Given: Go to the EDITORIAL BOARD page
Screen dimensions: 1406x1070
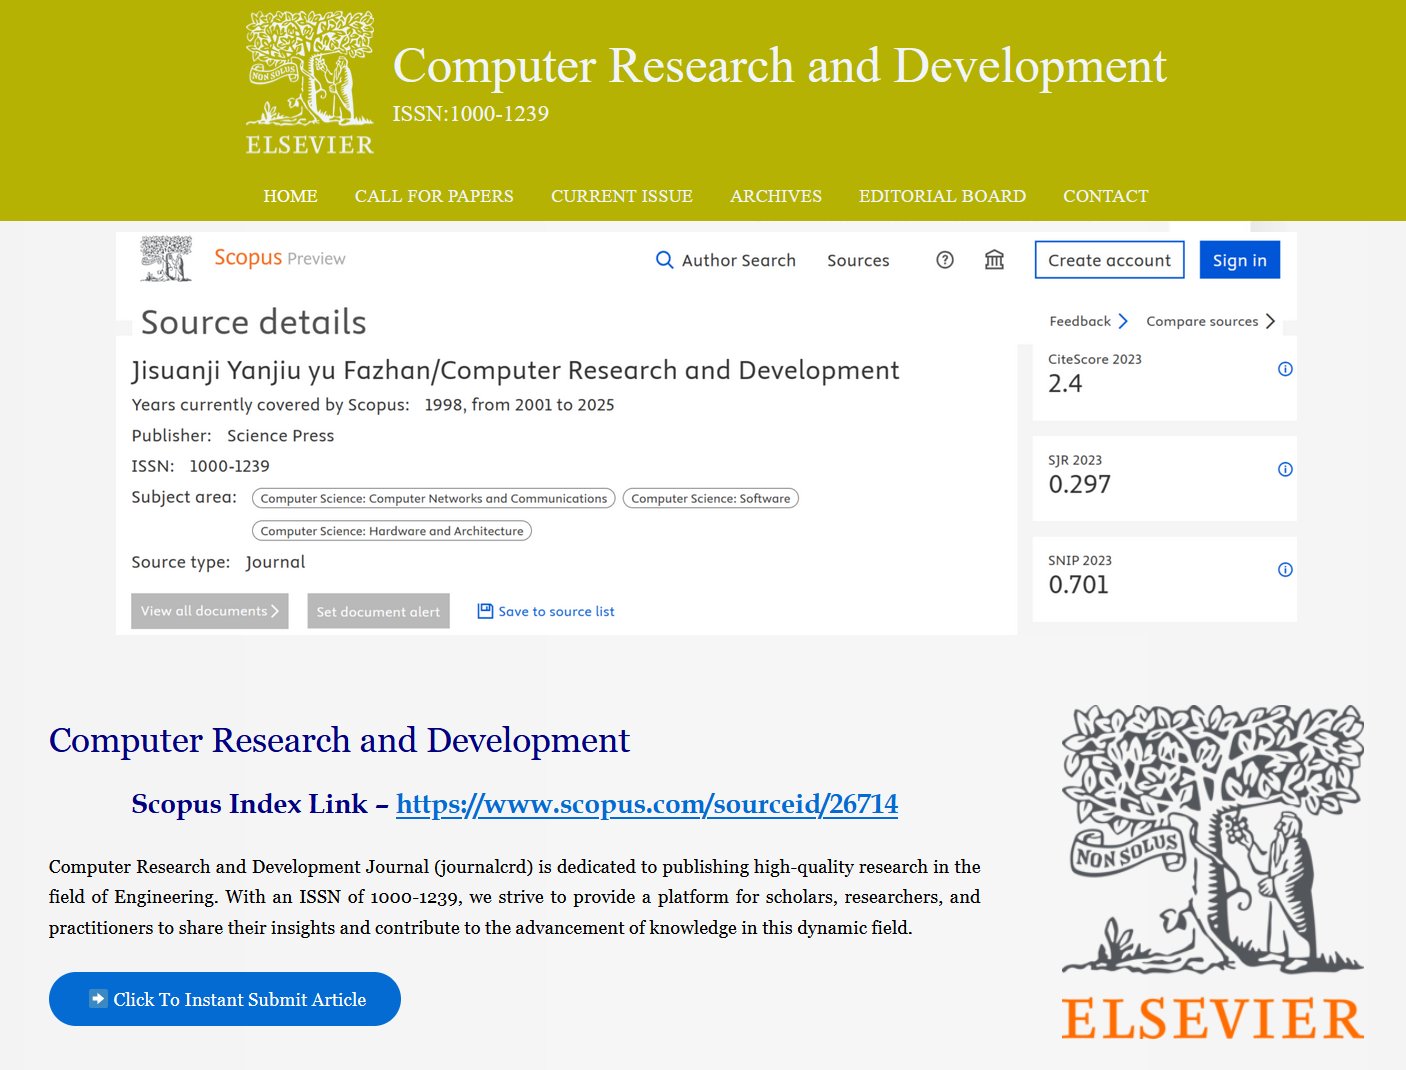Looking at the screenshot, I should [942, 196].
